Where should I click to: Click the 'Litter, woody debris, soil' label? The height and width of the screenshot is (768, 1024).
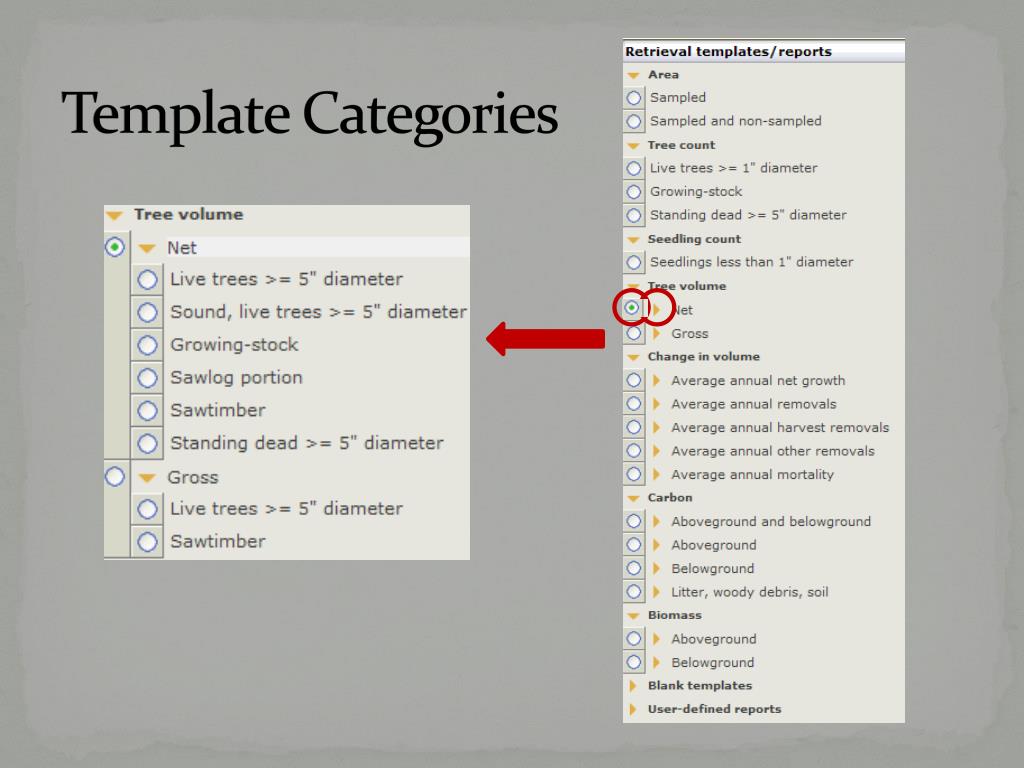tap(750, 592)
